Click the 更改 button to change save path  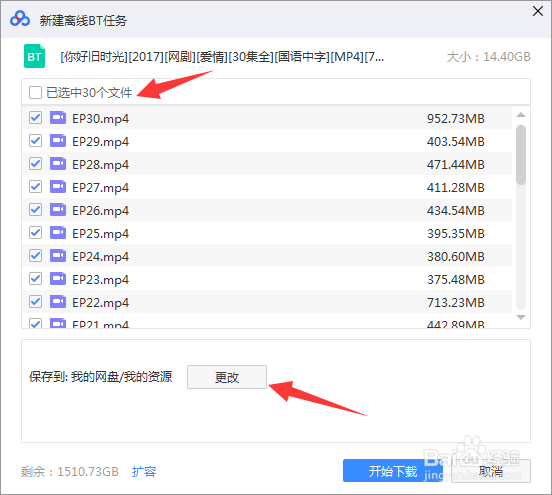[x=227, y=377]
